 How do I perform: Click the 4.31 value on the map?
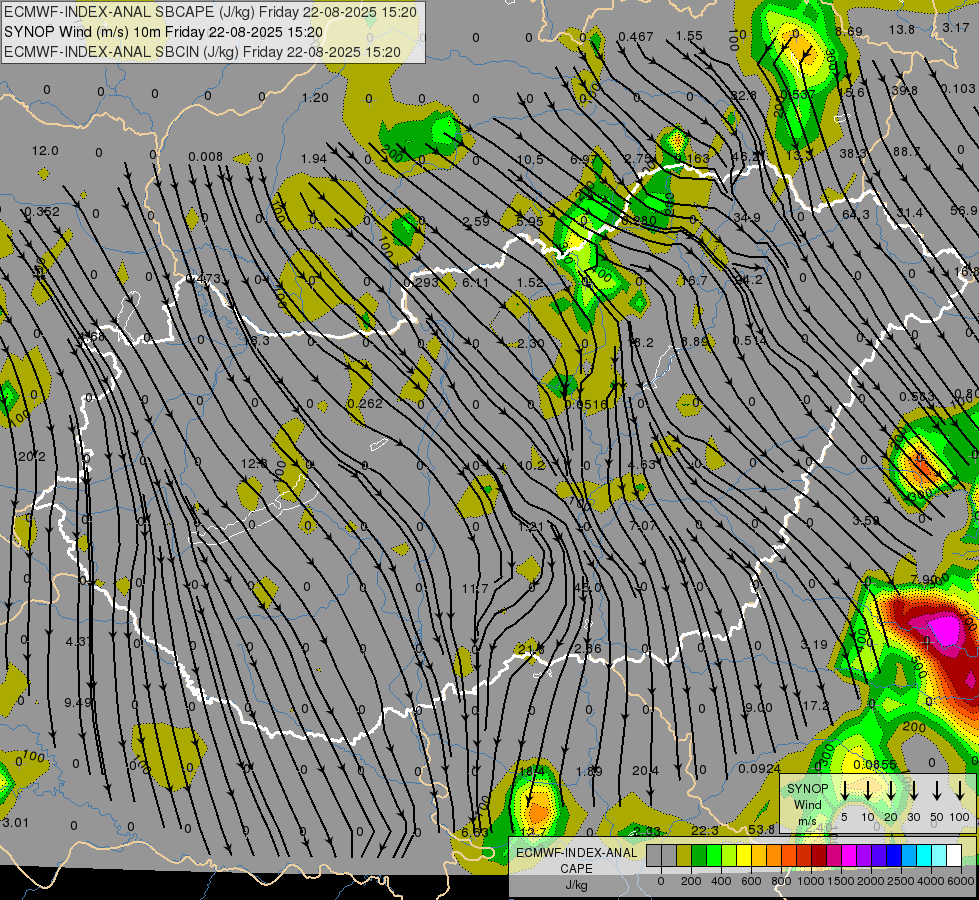pyautogui.click(x=79, y=641)
